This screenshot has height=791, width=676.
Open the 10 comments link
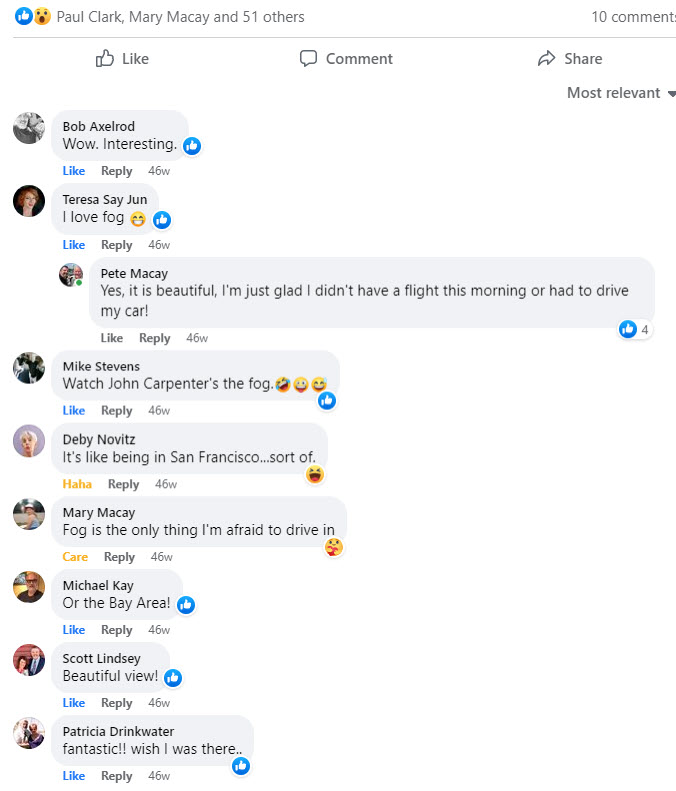click(632, 16)
